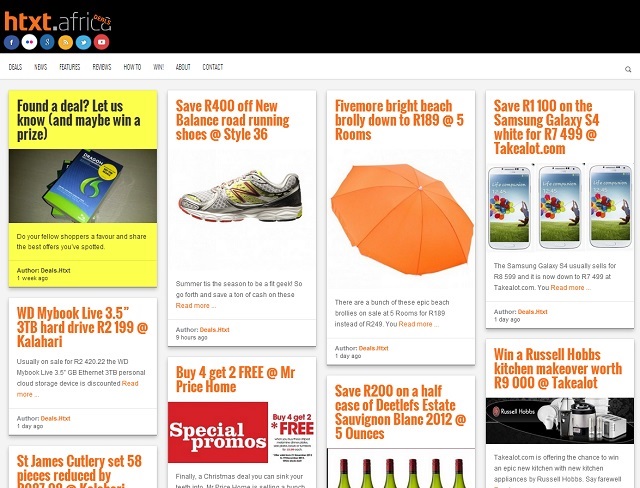The image size is (640, 488).
Task: Open the Flickr social icon
Action: (29, 42)
